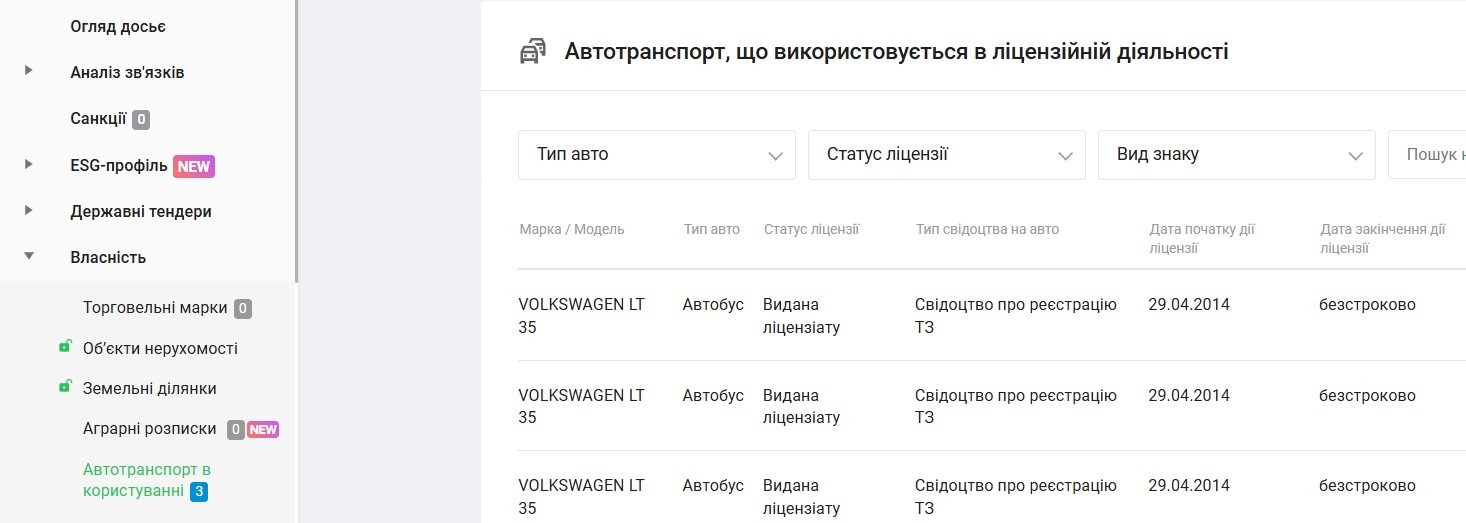1466x523 pixels.
Task: Click the green unlock icon next to Об'єкти нерухомості
Action: [65, 347]
